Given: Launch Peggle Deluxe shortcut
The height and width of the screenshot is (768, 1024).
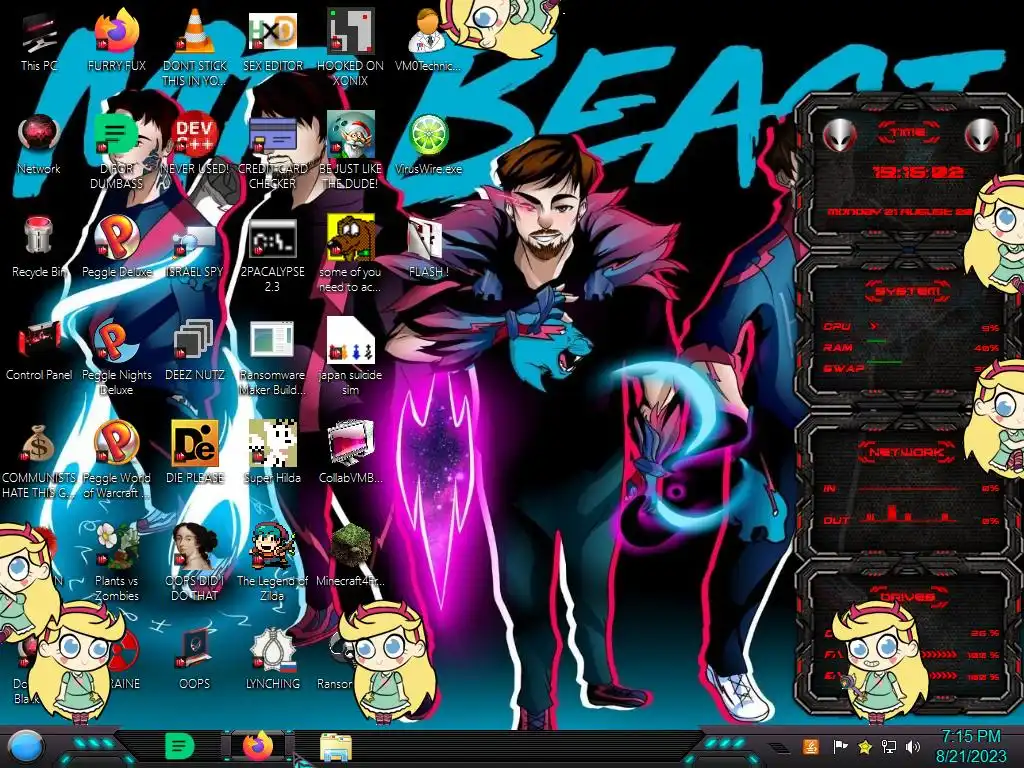Looking at the screenshot, I should [x=116, y=248].
